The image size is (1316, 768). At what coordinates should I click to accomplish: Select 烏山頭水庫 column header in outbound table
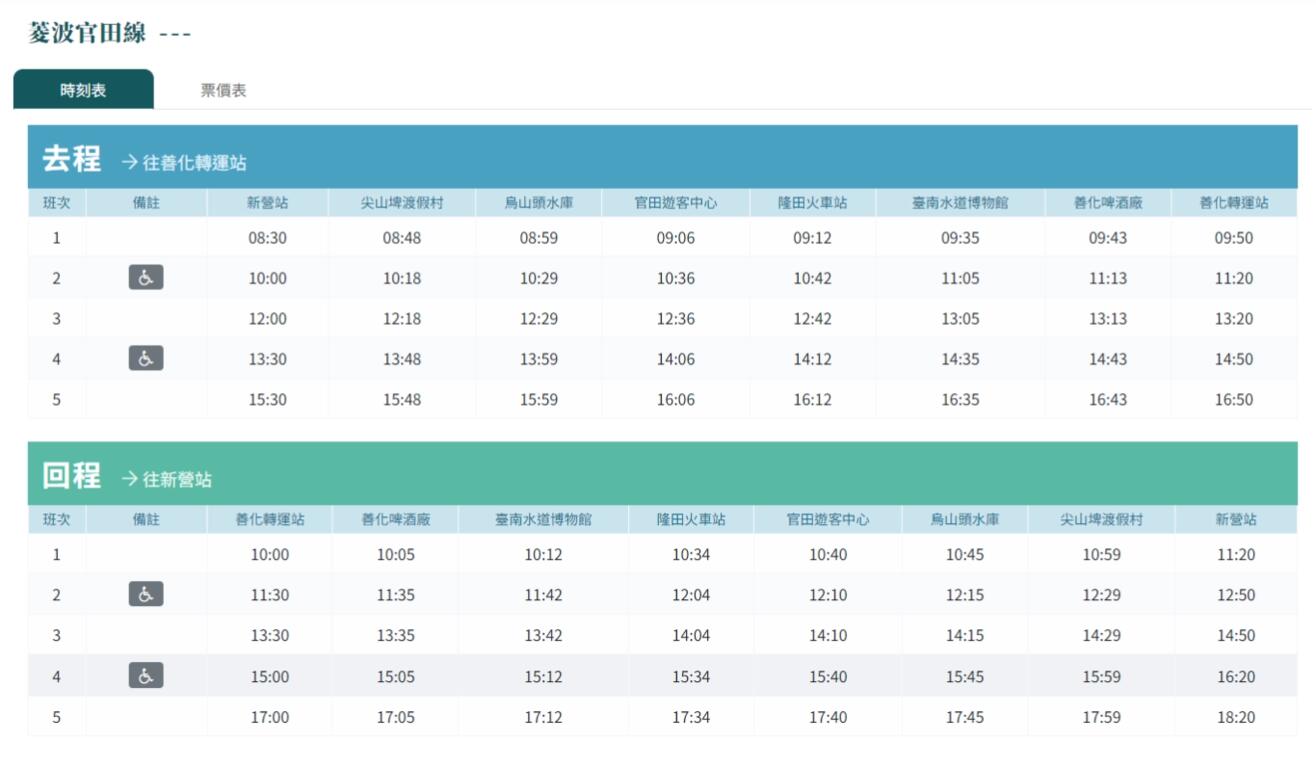[538, 203]
